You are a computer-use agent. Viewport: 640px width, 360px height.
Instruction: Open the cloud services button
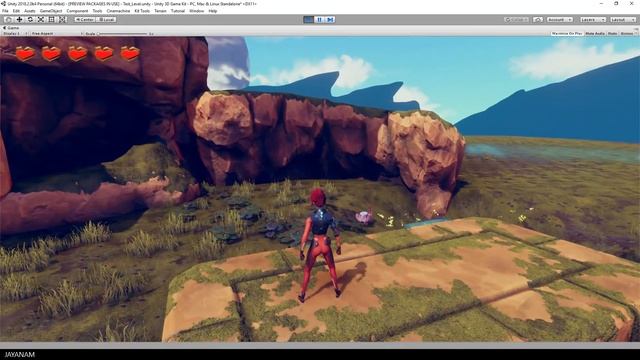[538, 20]
